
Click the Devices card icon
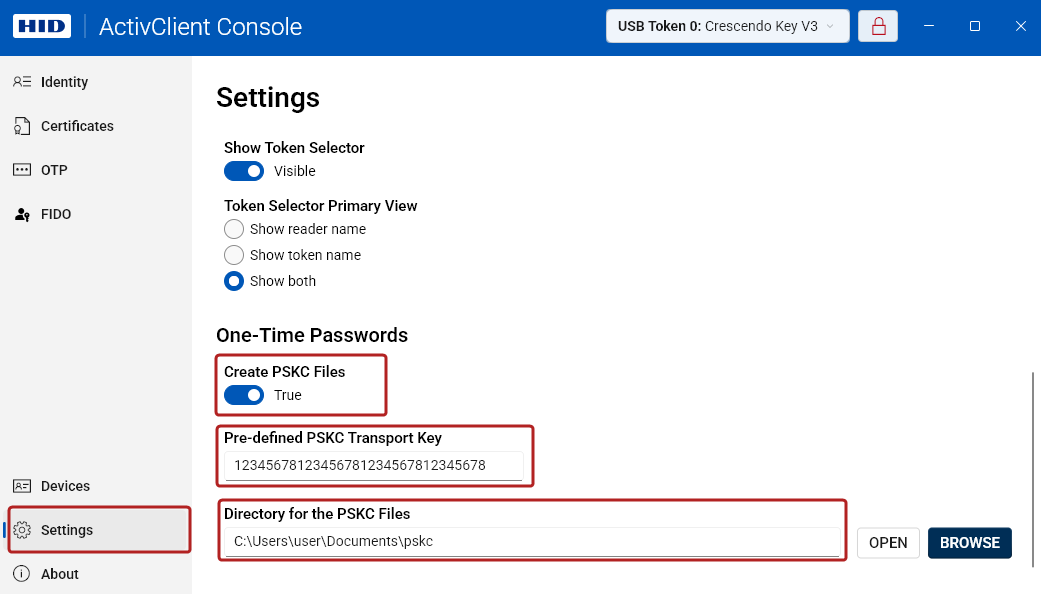point(22,486)
